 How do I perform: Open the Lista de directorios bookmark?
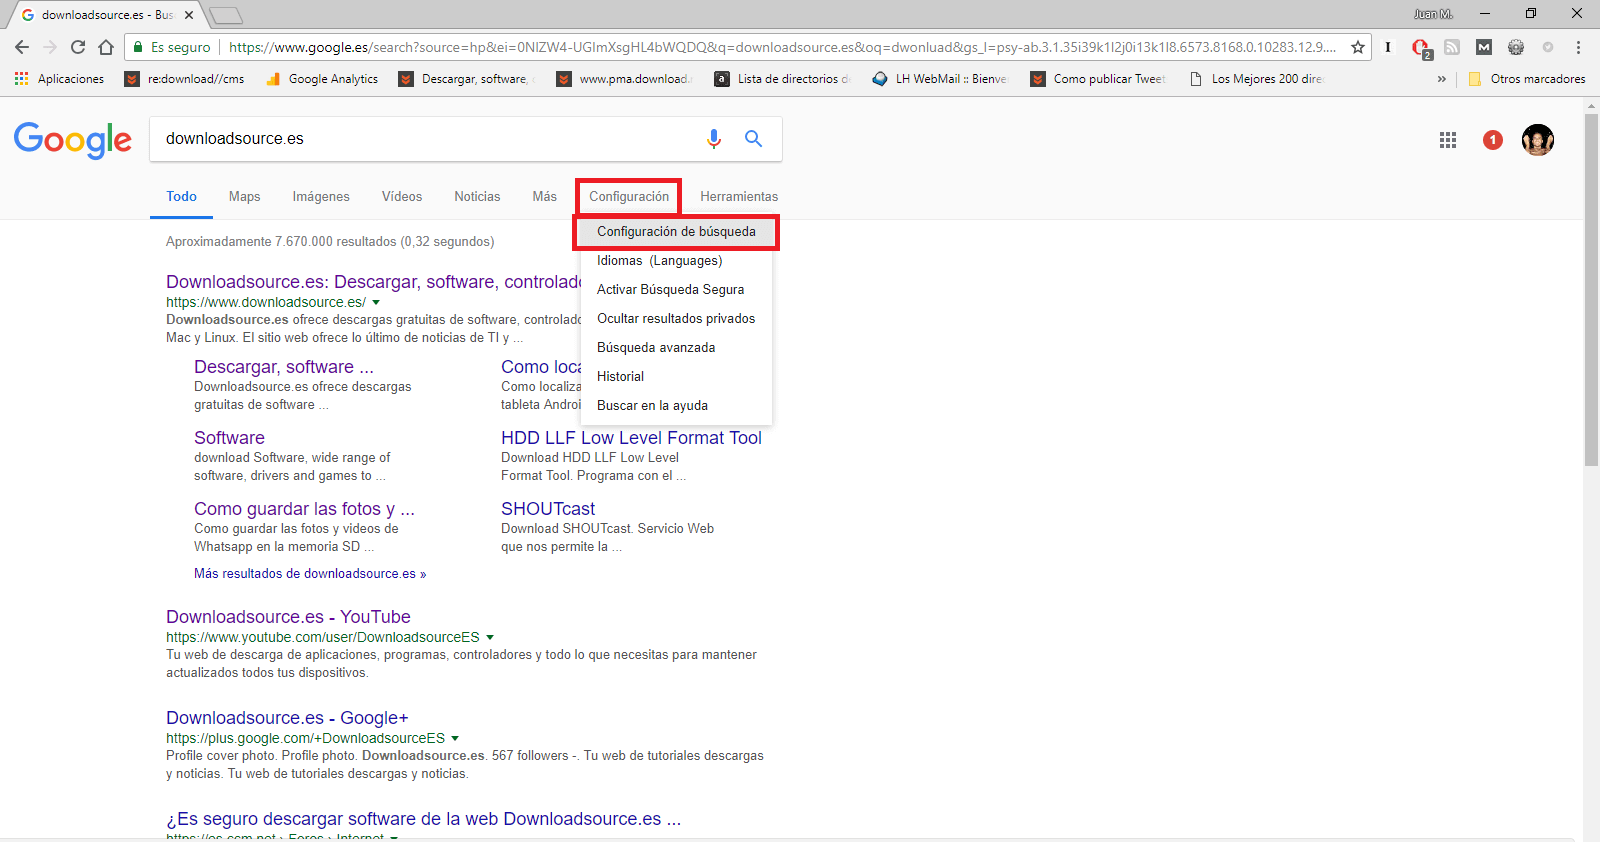click(782, 79)
